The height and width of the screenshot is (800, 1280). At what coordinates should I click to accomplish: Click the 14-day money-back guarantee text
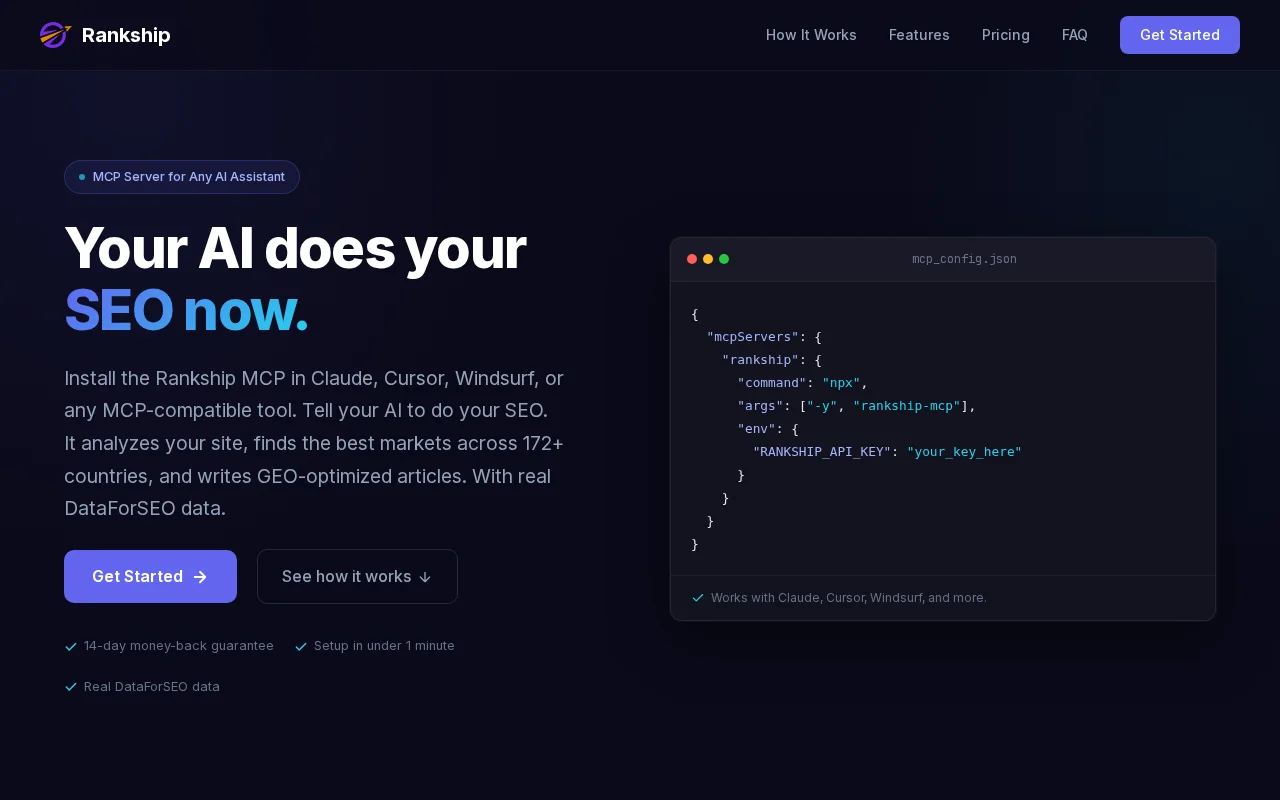[x=179, y=646]
